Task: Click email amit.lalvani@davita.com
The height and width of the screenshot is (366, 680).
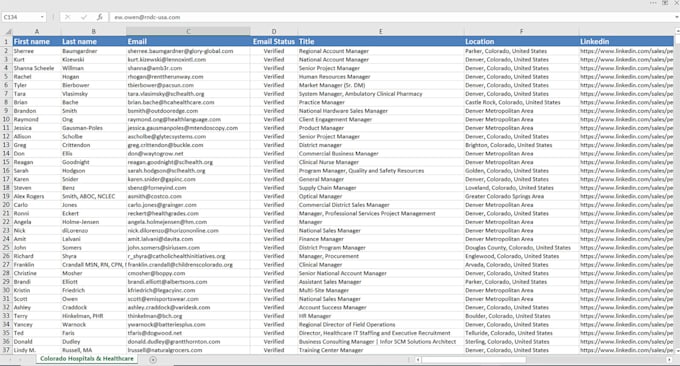Action: click(x=188, y=239)
